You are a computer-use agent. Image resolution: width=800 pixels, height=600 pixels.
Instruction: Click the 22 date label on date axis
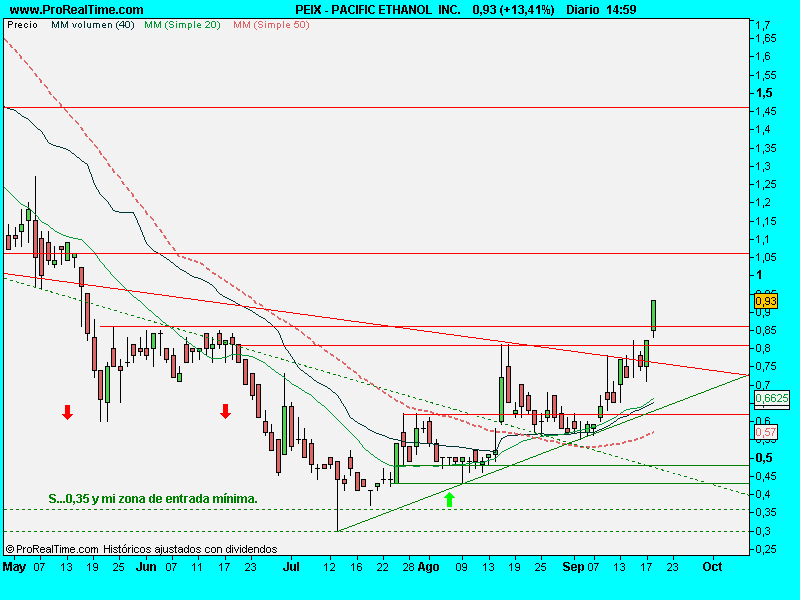pyautogui.click(x=382, y=567)
